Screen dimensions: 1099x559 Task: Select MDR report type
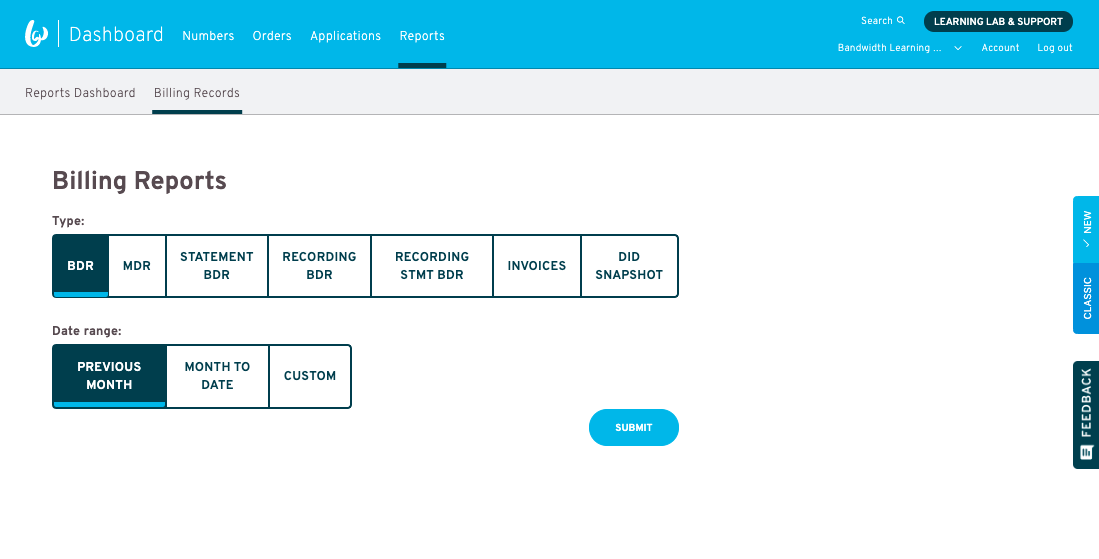point(137,266)
